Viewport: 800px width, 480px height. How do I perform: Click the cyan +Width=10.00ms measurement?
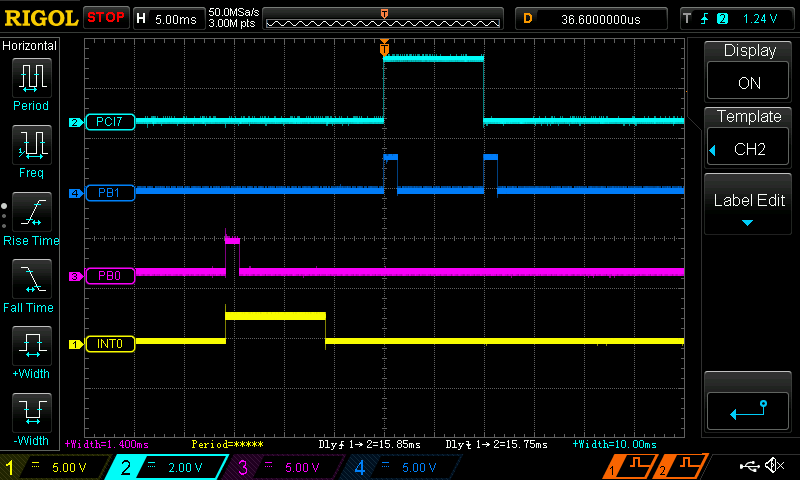[x=614, y=444]
